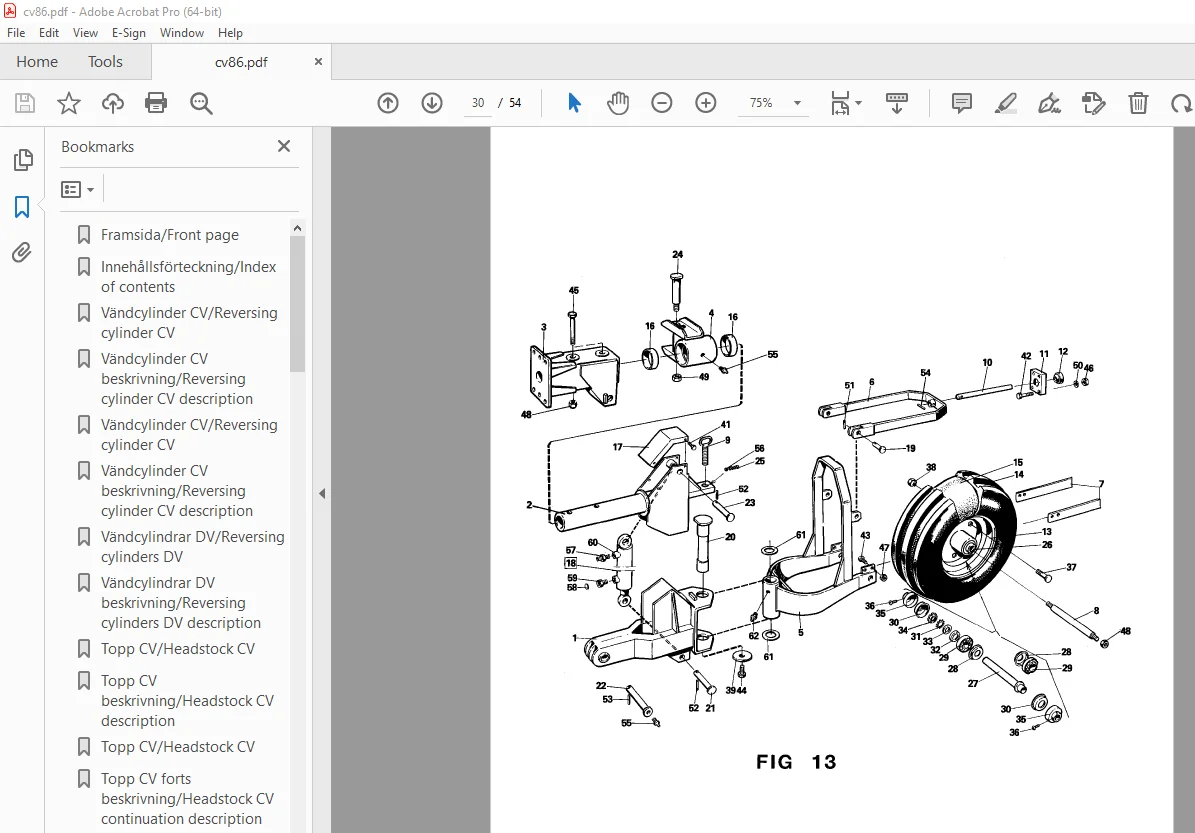This screenshot has width=1195, height=833.
Task: Open the Edit menu
Action: (x=49, y=33)
